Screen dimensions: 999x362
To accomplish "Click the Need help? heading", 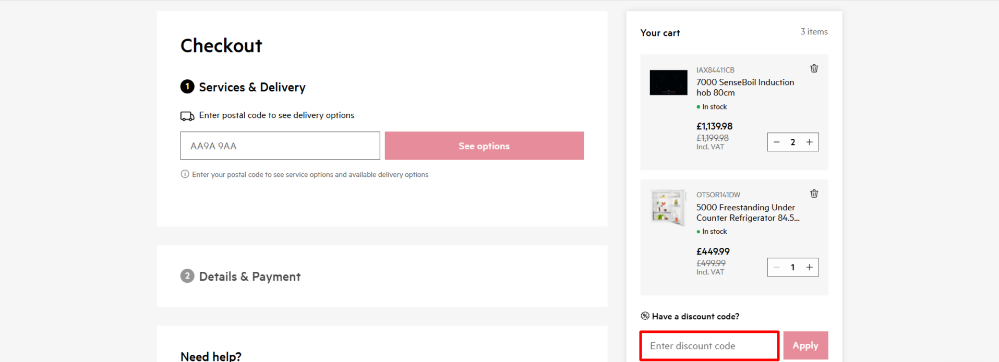I will [211, 356].
